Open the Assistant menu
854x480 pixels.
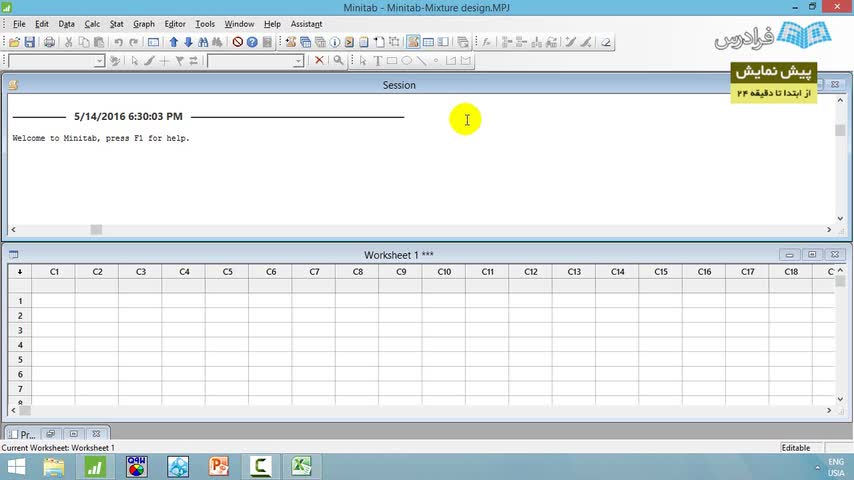(306, 24)
